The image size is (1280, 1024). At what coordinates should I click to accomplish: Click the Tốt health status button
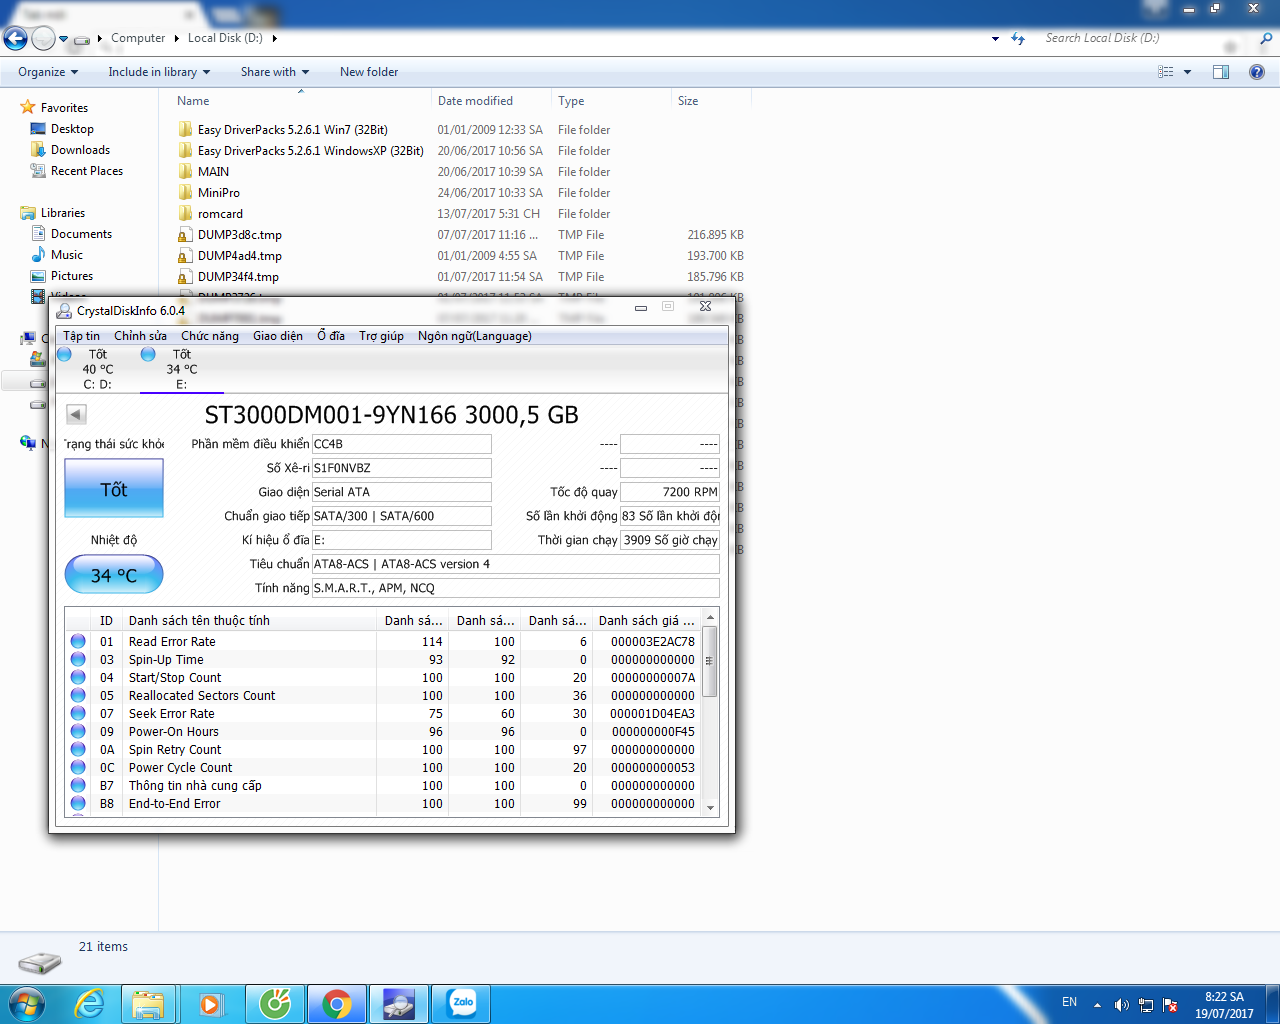(114, 488)
